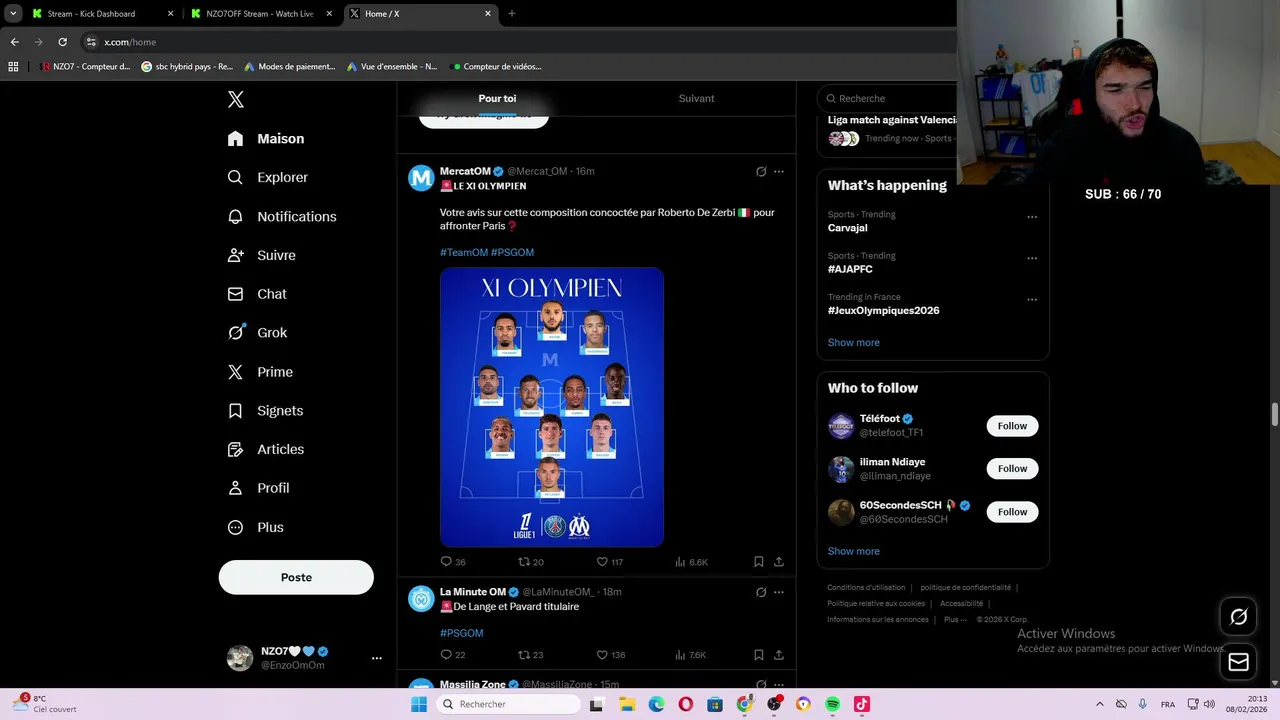Screen dimensions: 1280x720
Task: Open #TeamOM hashtag link
Action: (x=464, y=252)
